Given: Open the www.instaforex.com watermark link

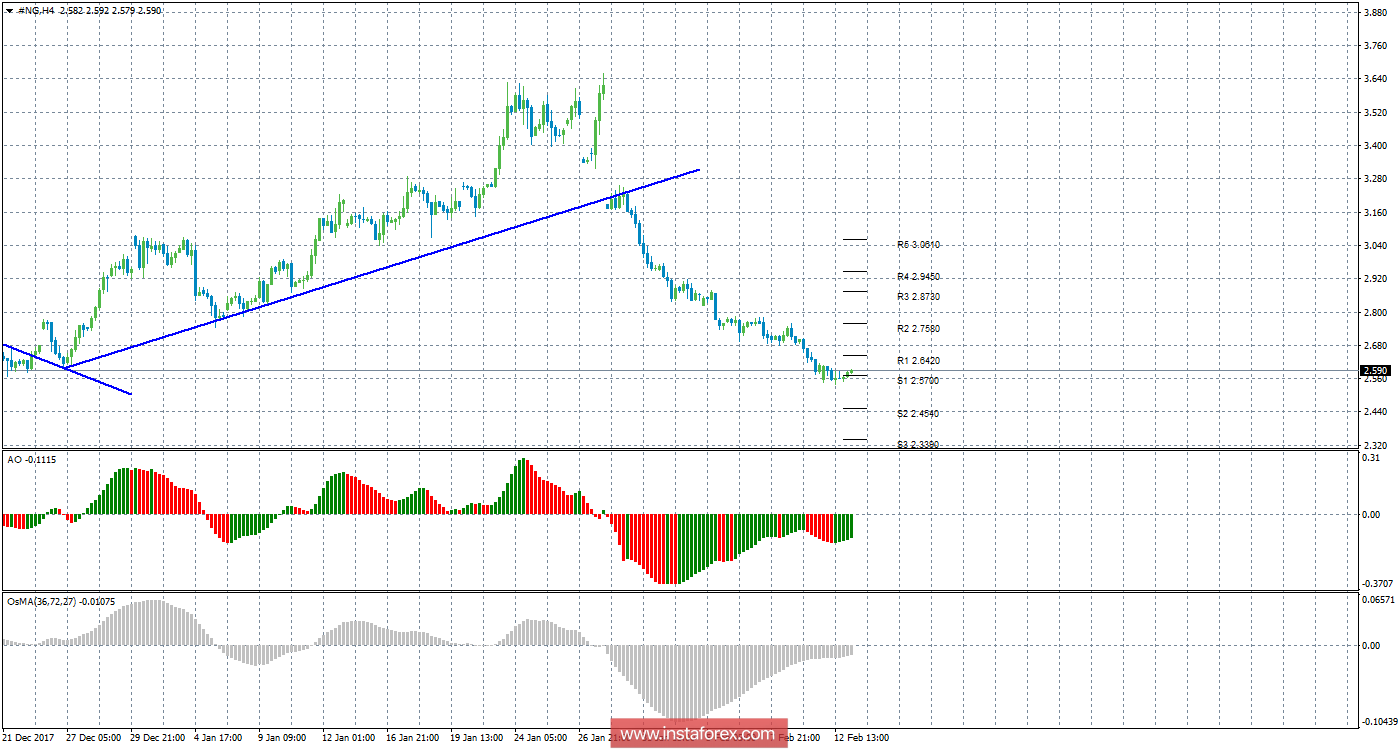Looking at the screenshot, I should point(697,734).
